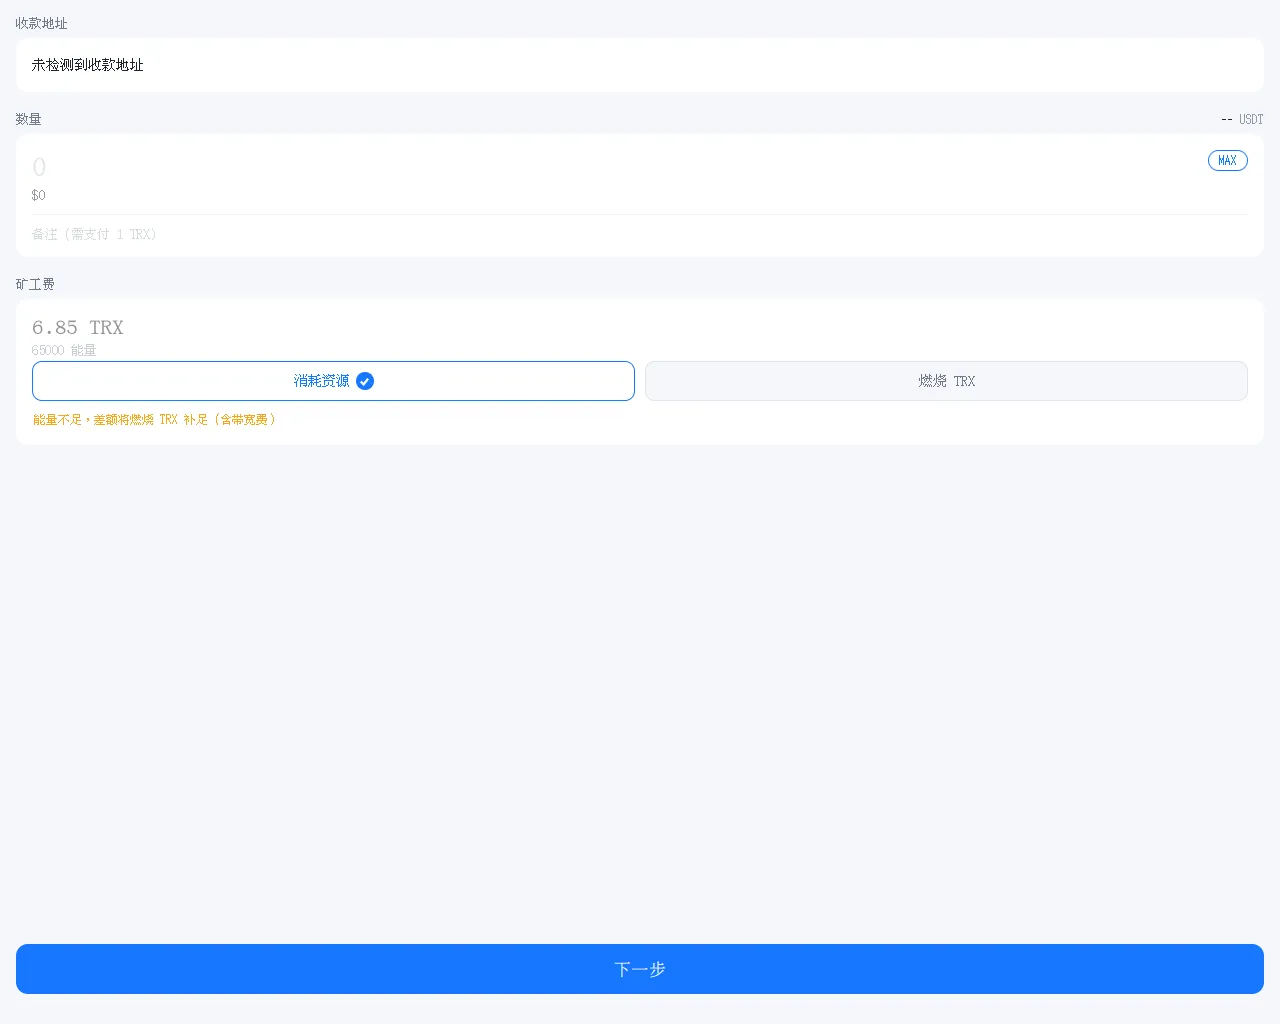Viewport: 1280px width, 1024px height.
Task: Click empty space right of 6.85 TRX
Action: 700,328
